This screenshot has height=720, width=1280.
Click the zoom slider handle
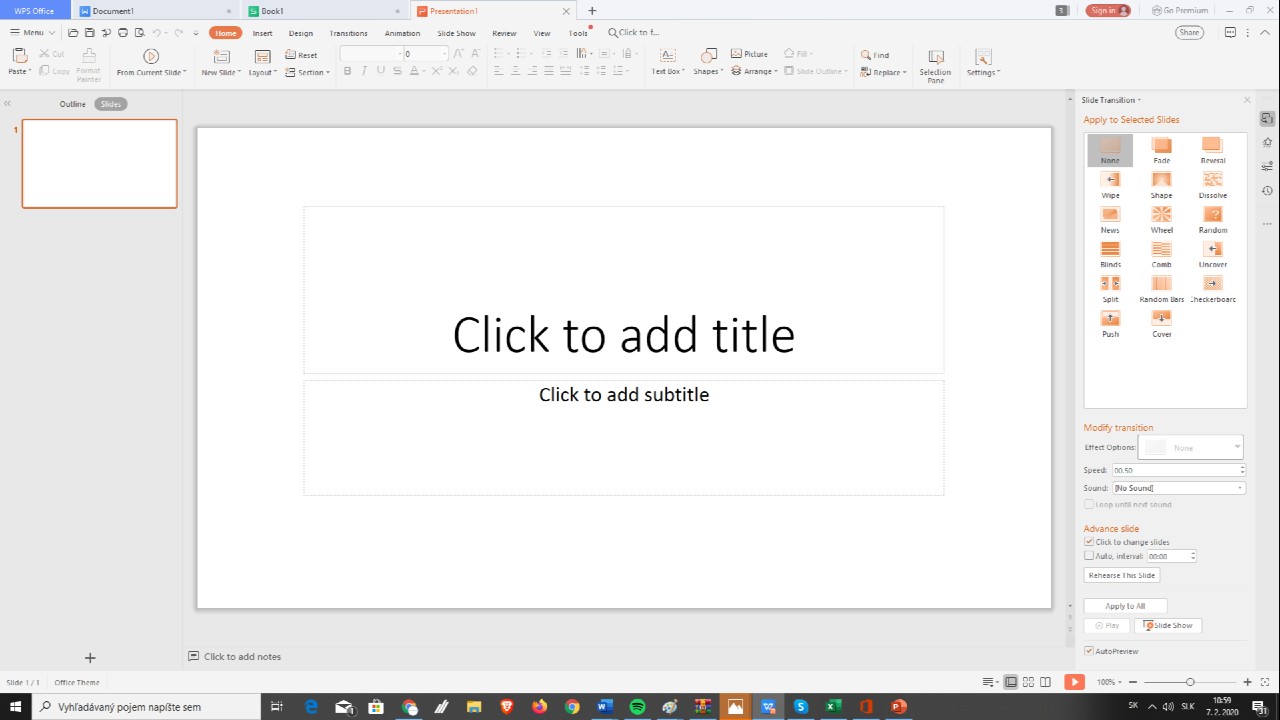click(x=1190, y=682)
